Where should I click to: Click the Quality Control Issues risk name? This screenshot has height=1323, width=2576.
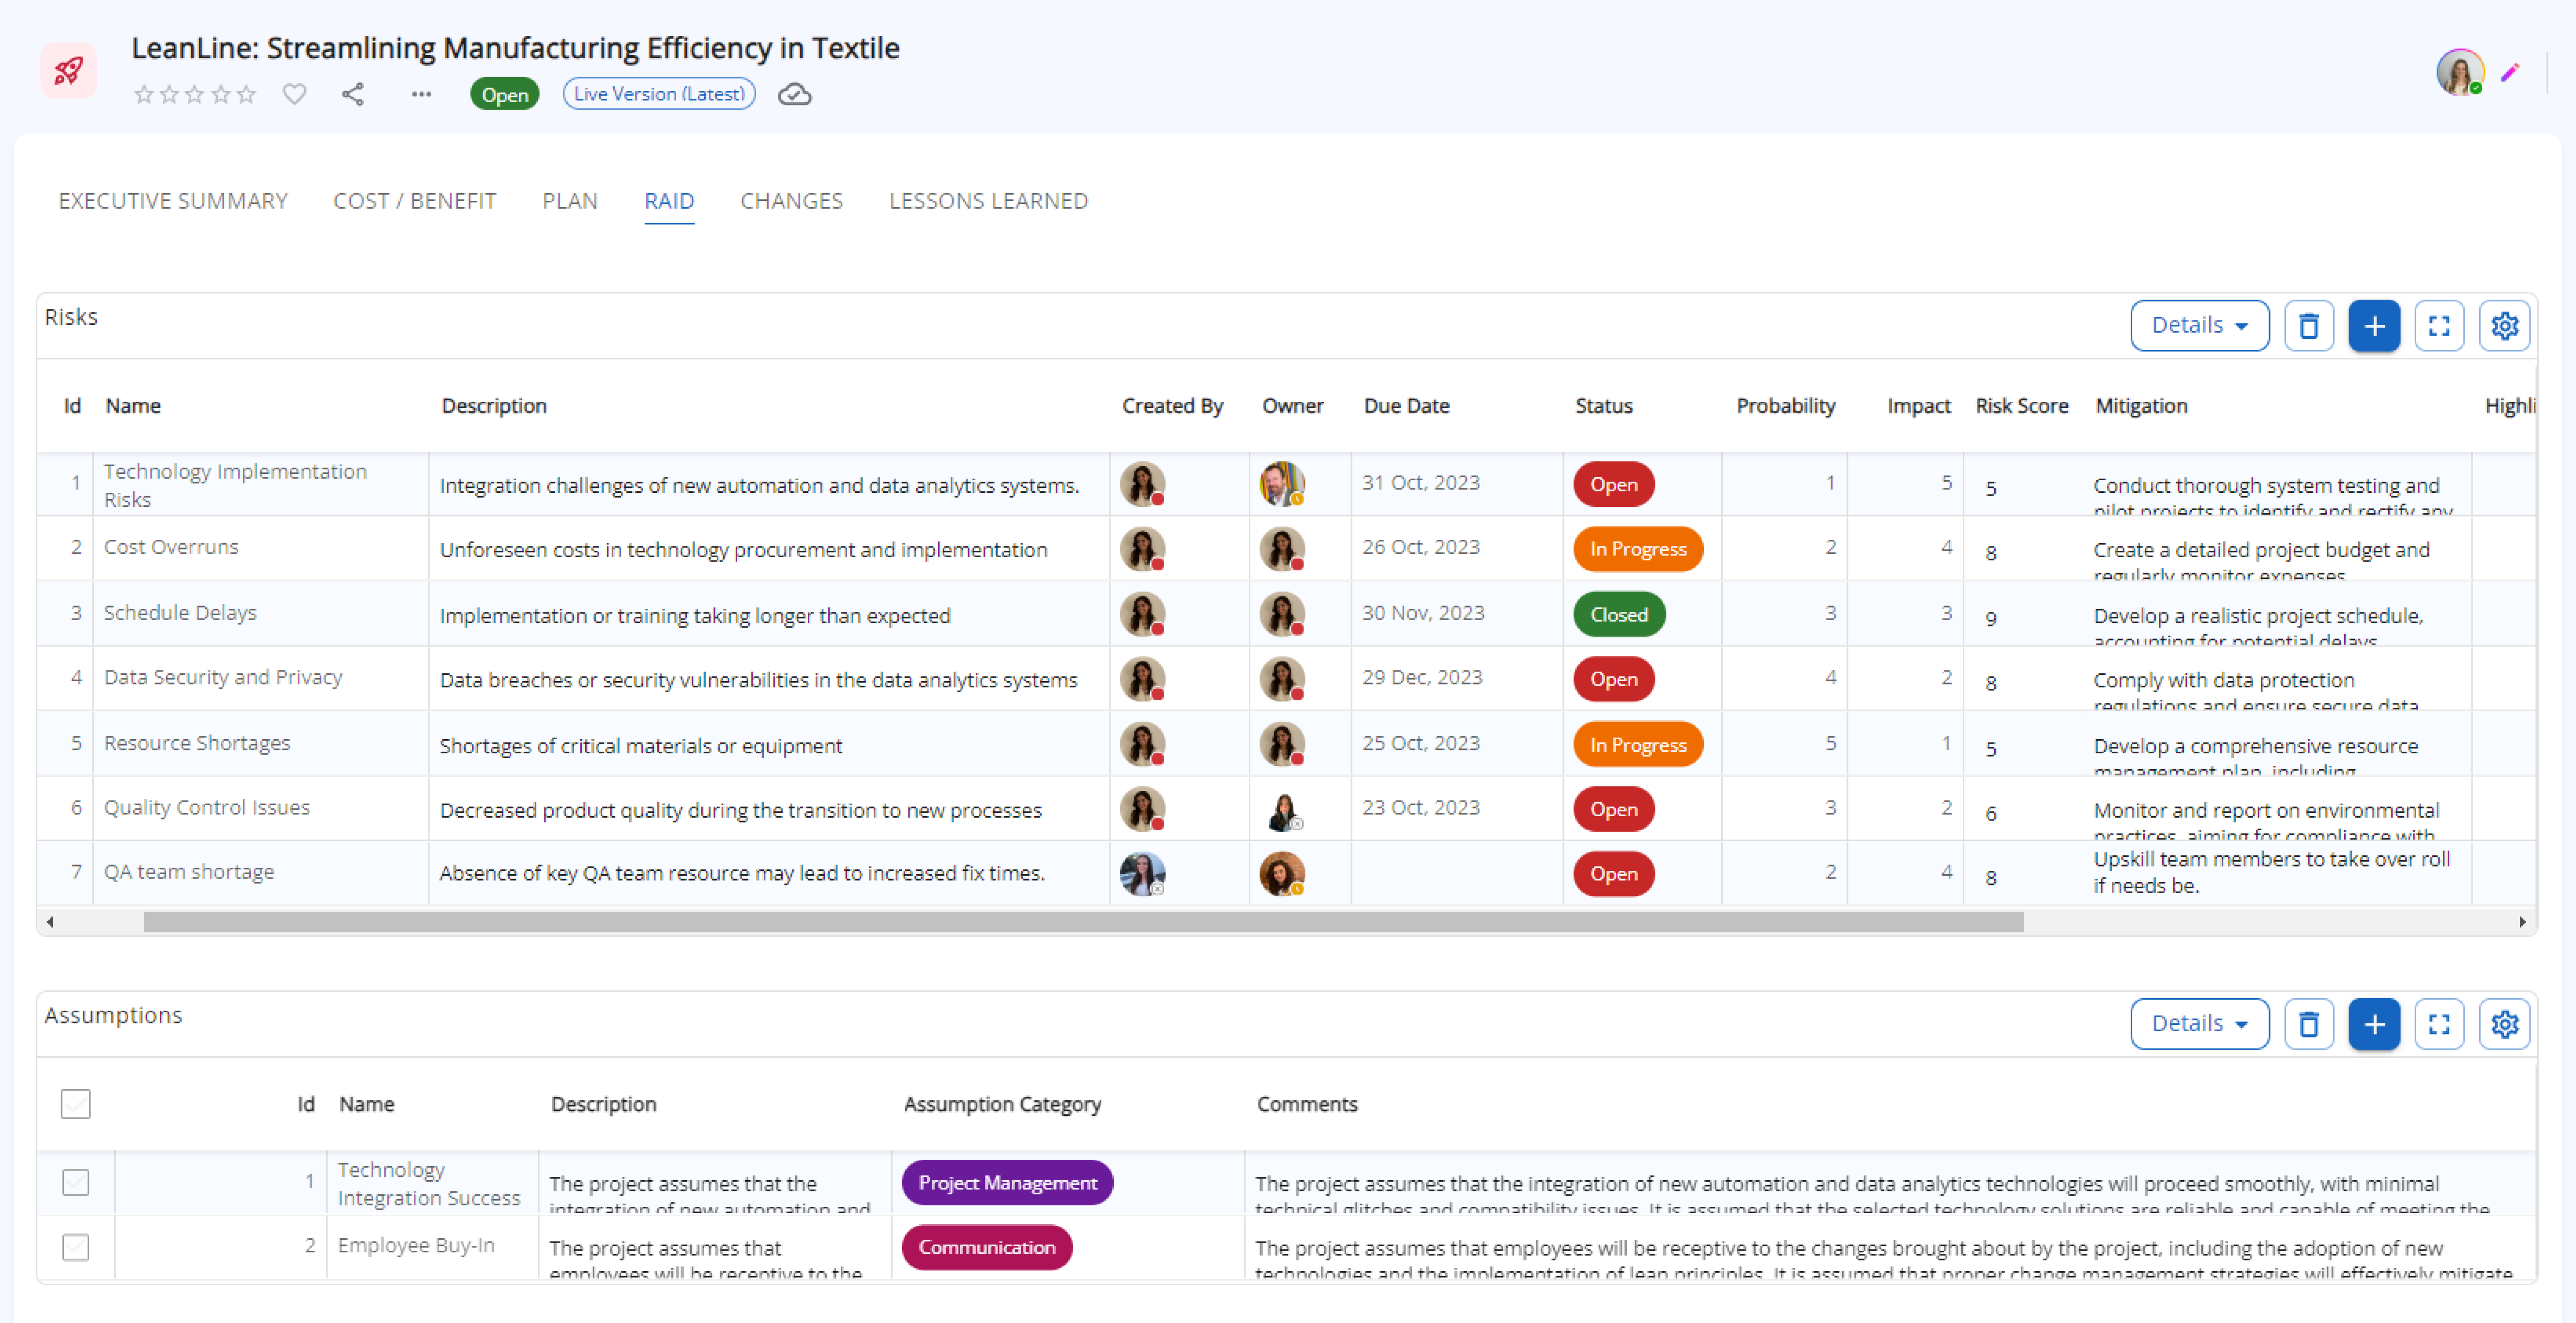click(207, 807)
